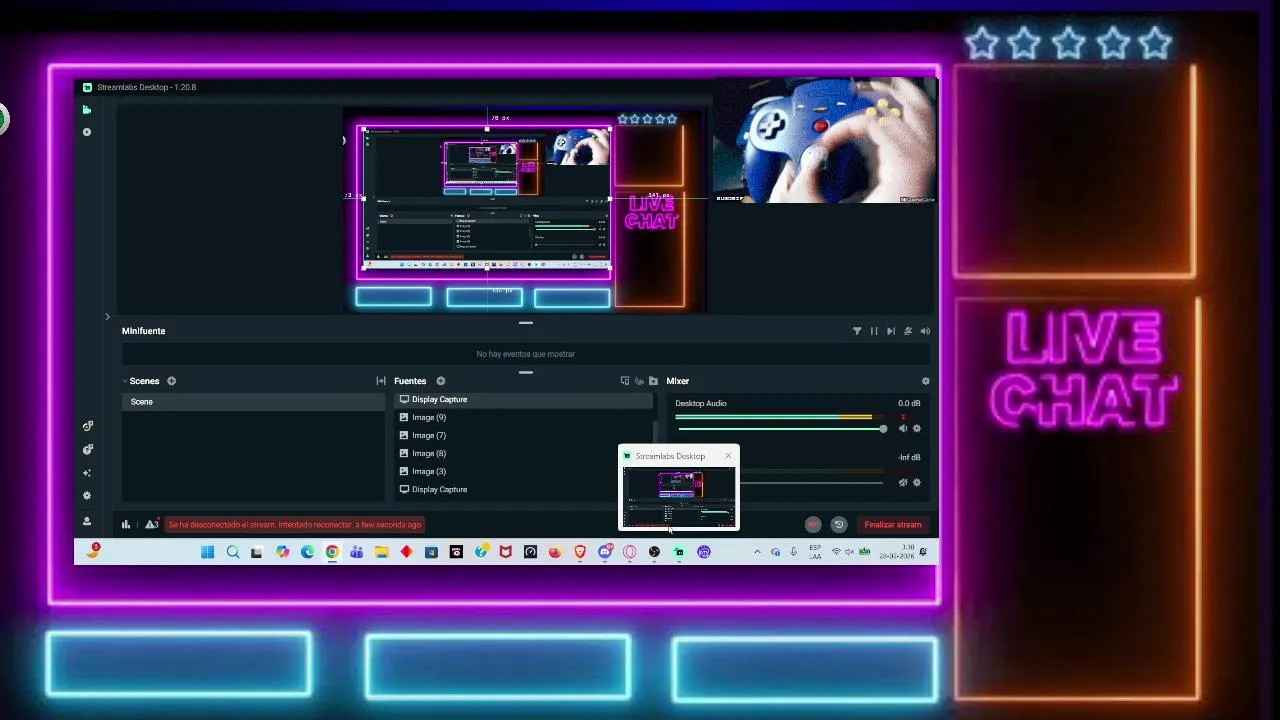
Task: Open the stream warnings notification icon
Action: point(151,524)
